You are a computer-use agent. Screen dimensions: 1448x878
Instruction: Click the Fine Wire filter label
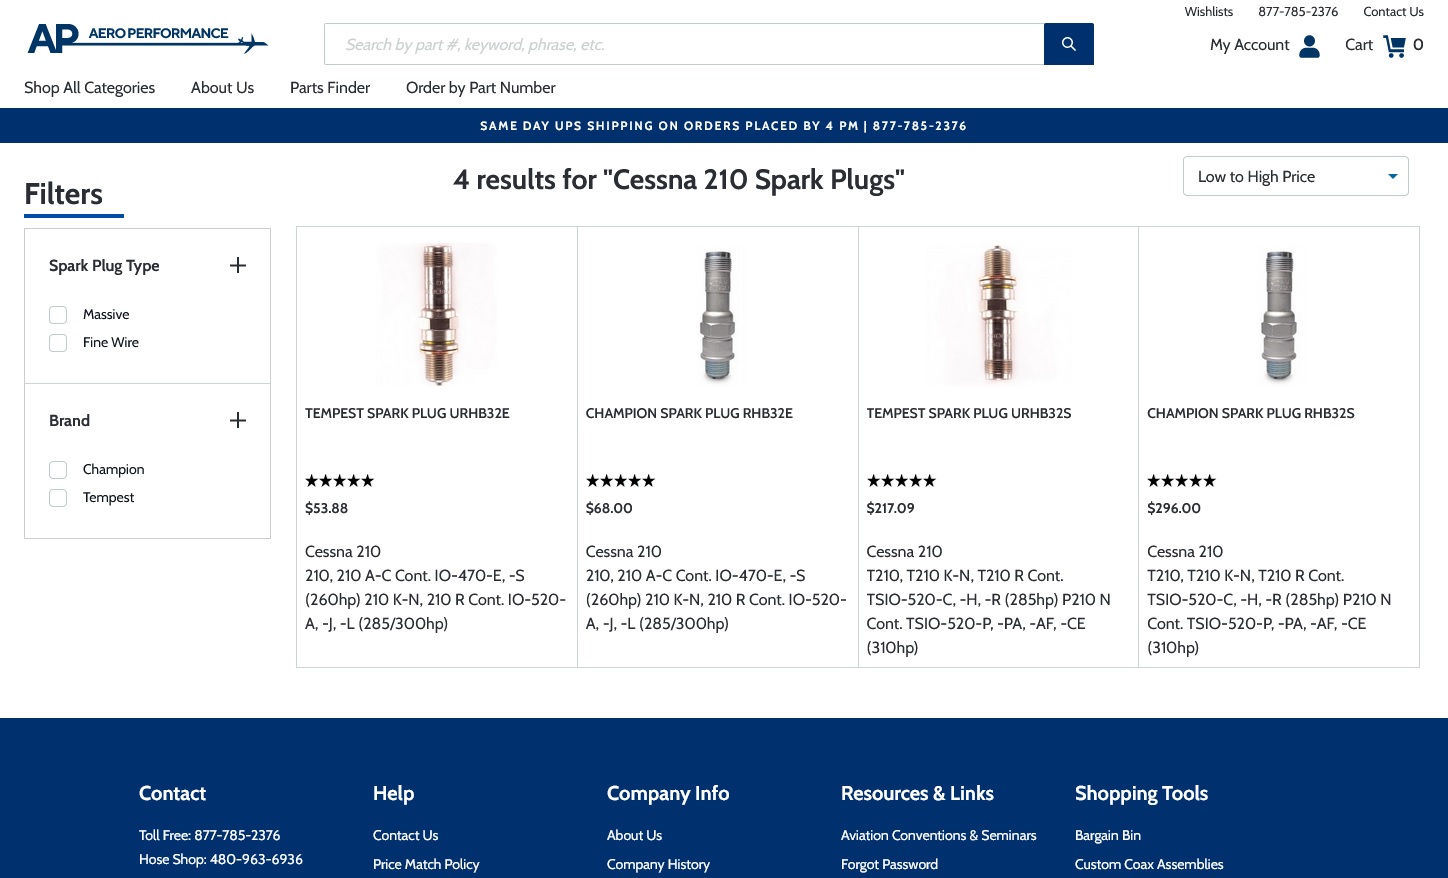tap(111, 343)
